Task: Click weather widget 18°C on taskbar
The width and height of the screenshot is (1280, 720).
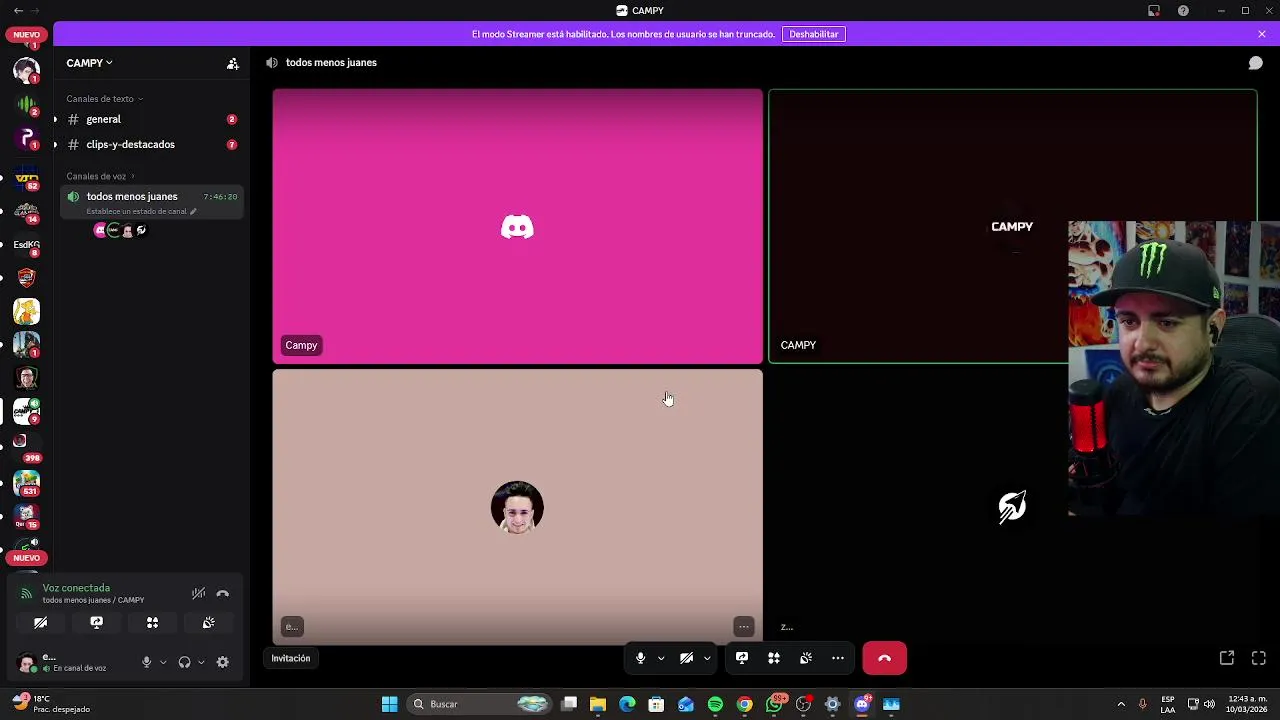Action: [x=50, y=704]
